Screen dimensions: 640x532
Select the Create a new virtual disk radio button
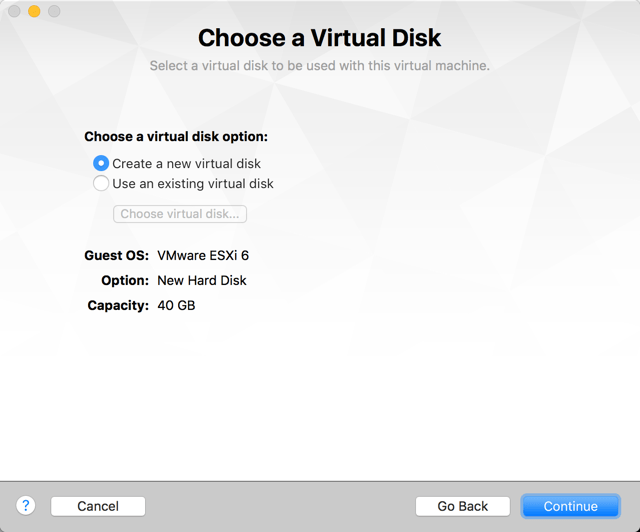(101, 163)
